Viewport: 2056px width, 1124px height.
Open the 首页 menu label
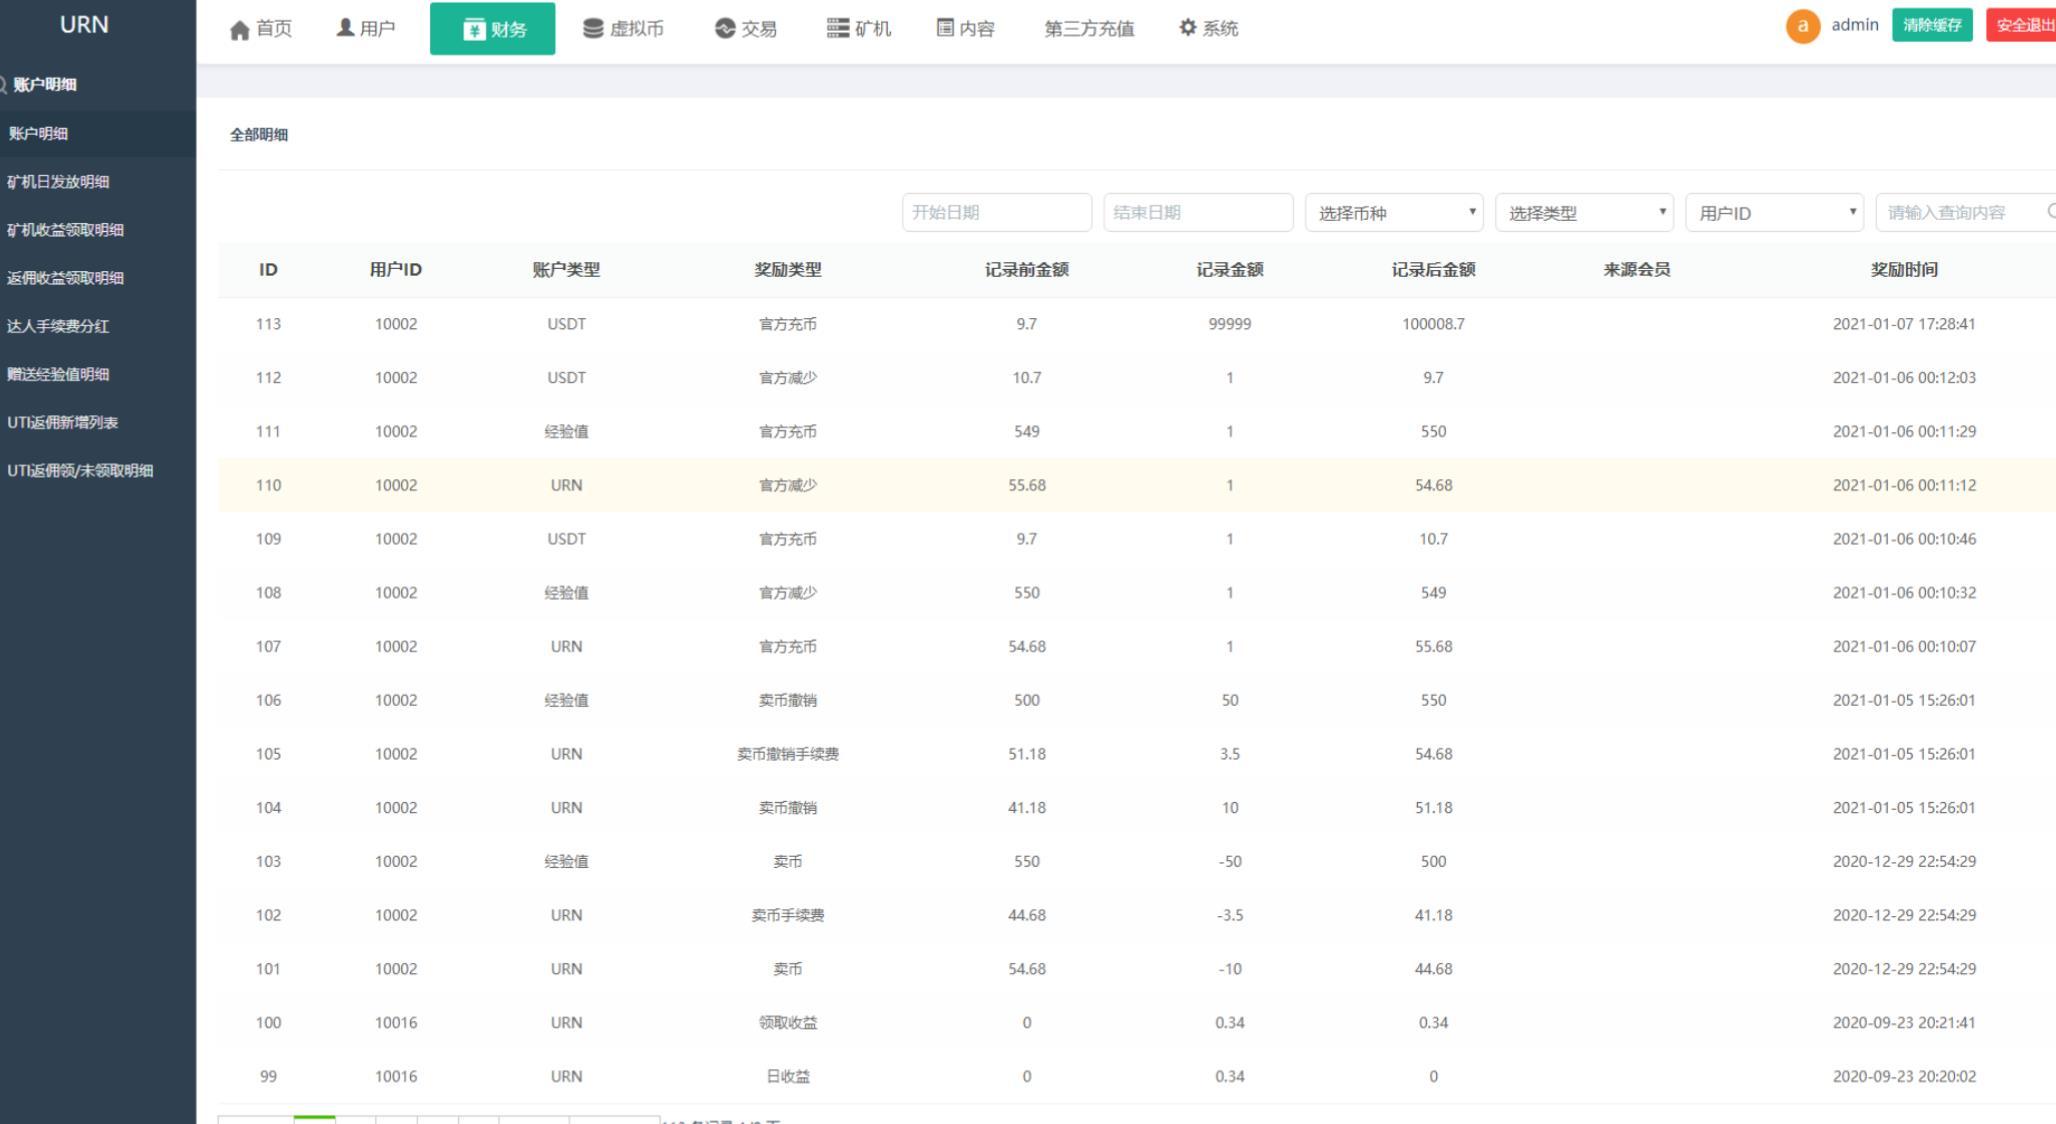[274, 28]
